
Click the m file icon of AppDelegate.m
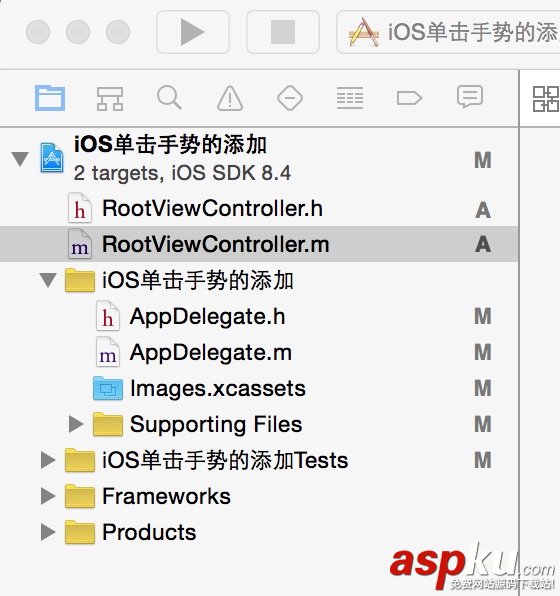[x=108, y=352]
